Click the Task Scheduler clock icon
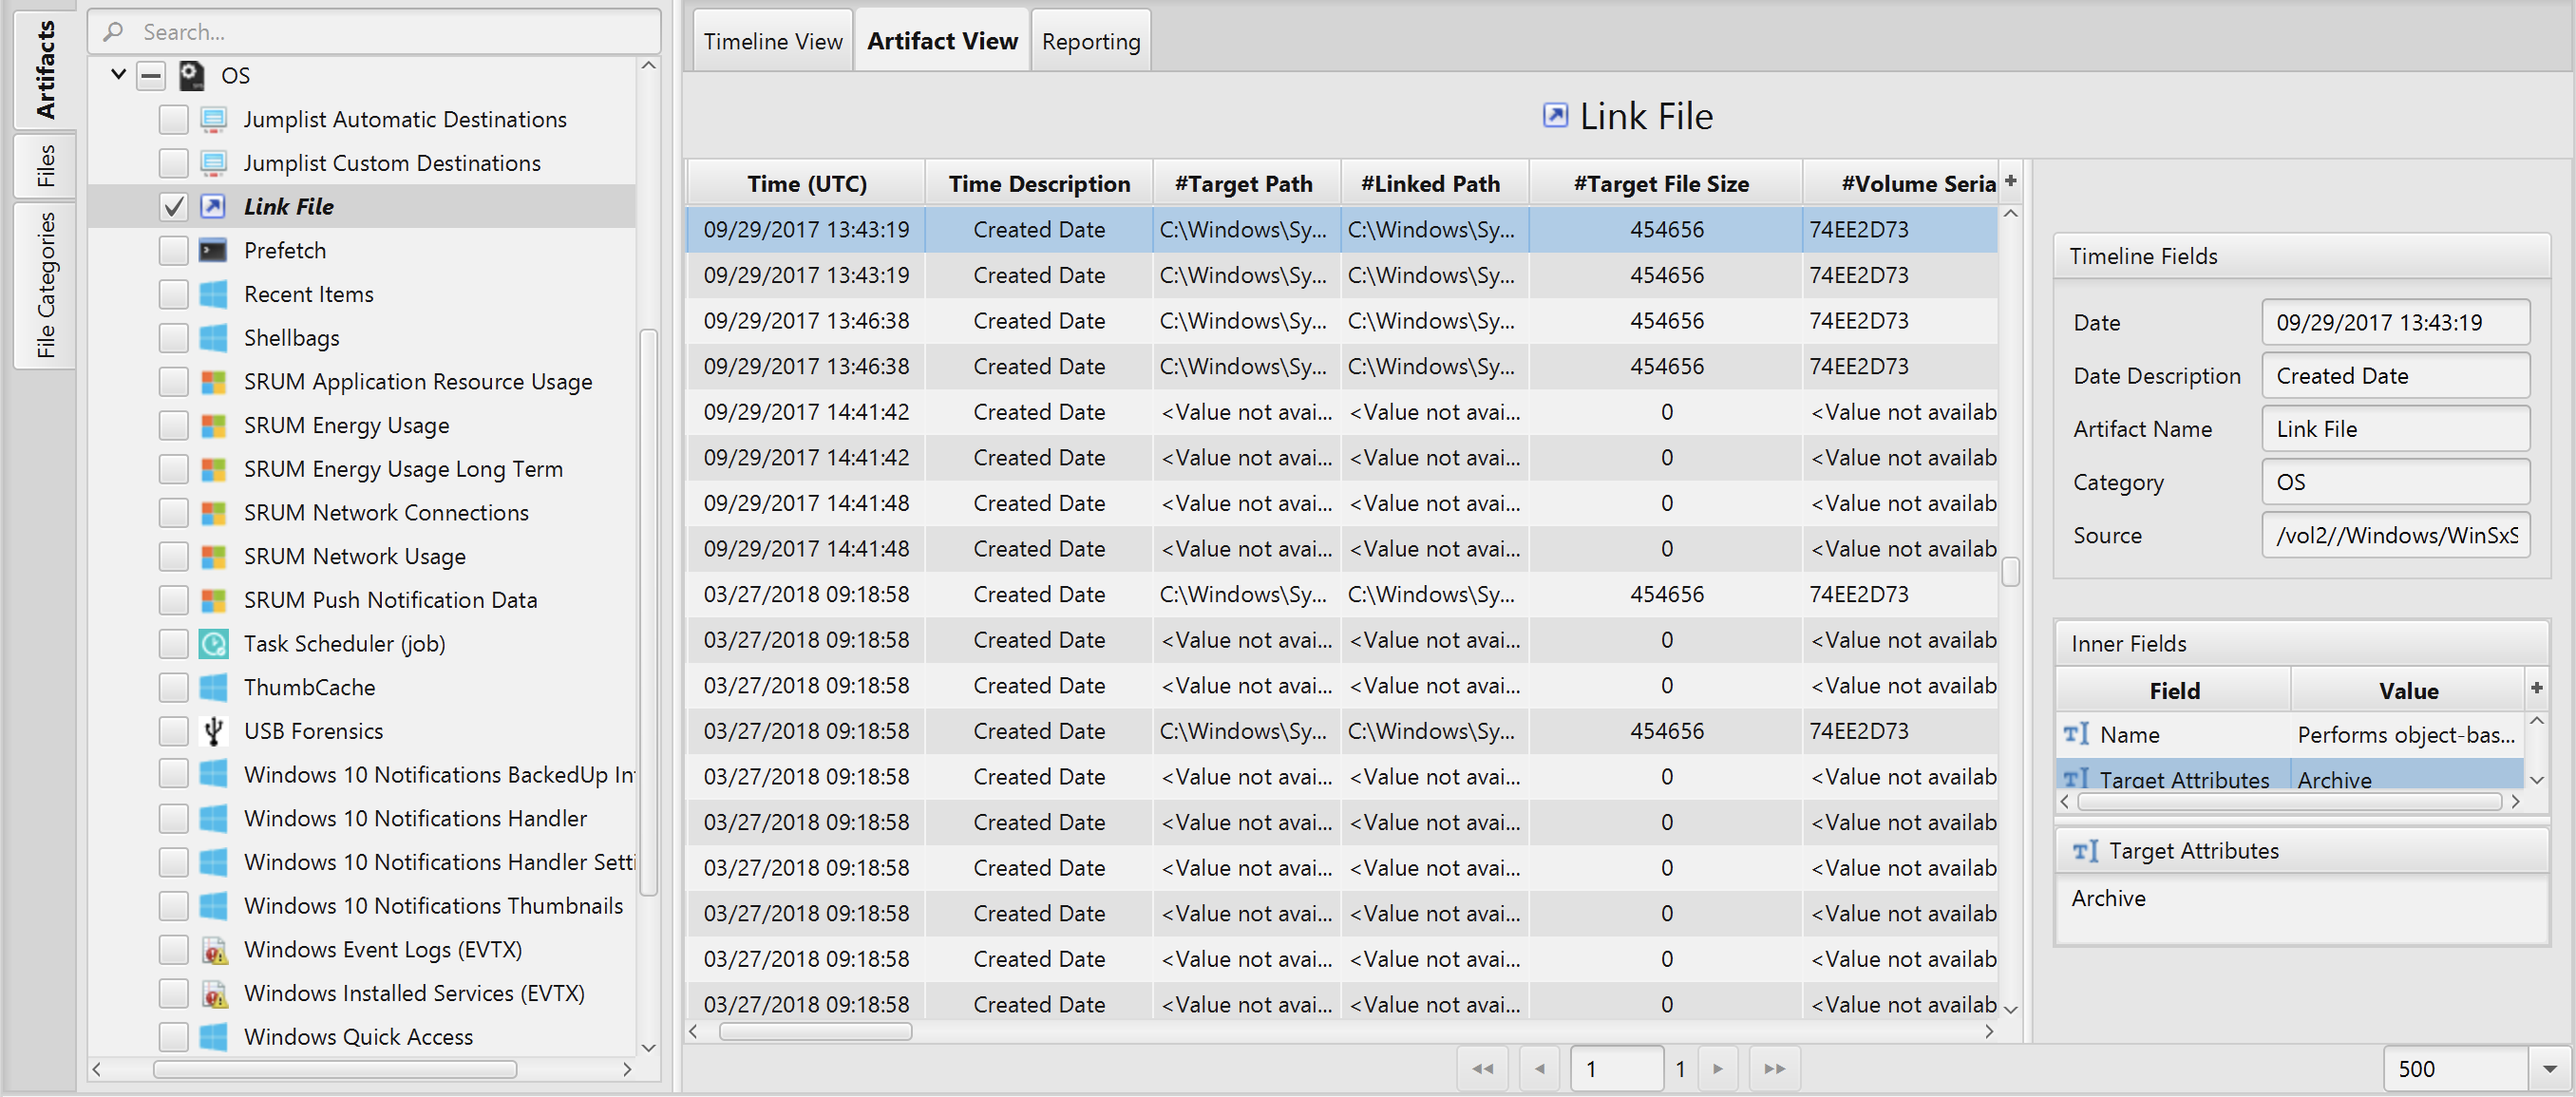This screenshot has width=2576, height=1097. [213, 643]
